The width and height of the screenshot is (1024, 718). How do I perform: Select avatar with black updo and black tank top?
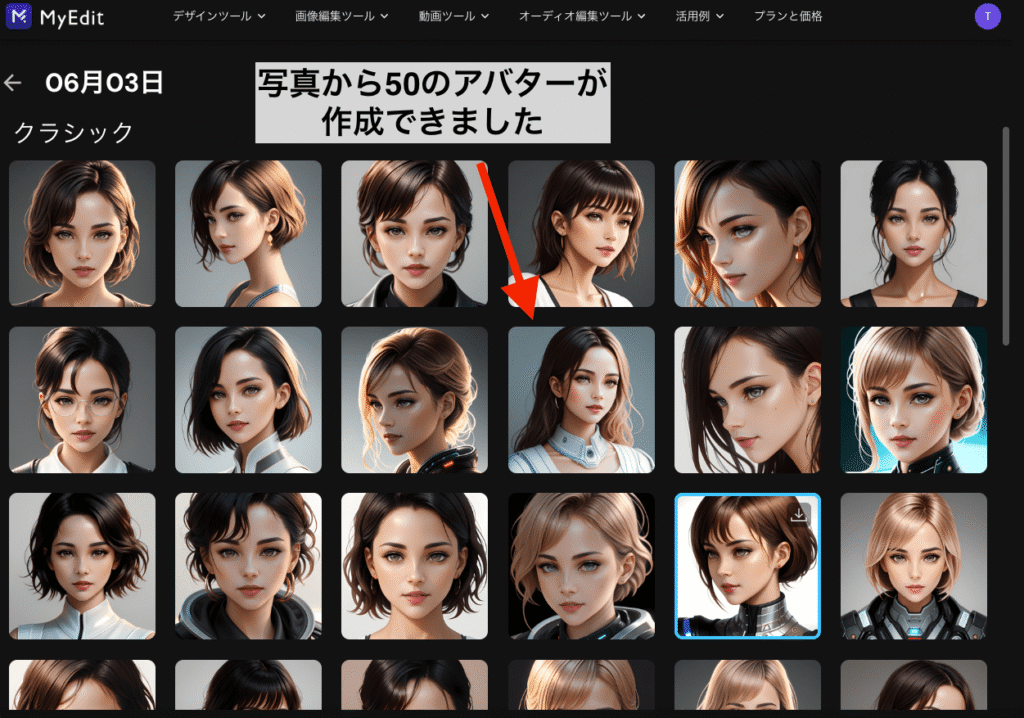914,233
